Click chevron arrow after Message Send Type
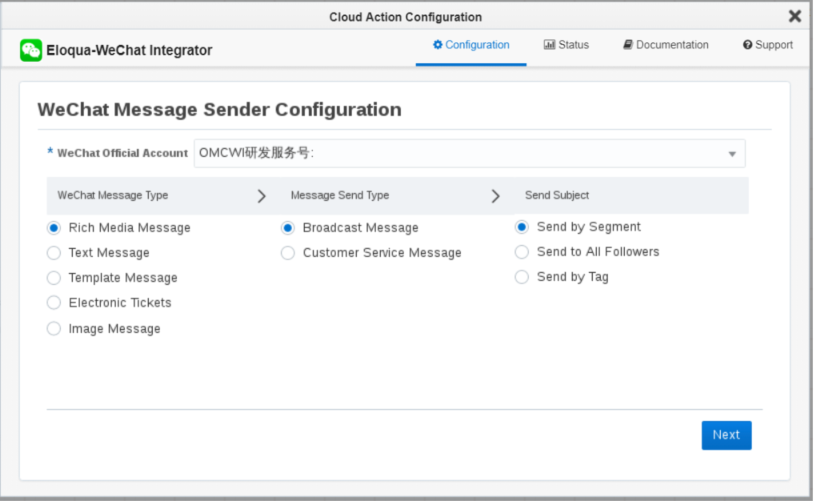814x501 pixels. coord(495,196)
